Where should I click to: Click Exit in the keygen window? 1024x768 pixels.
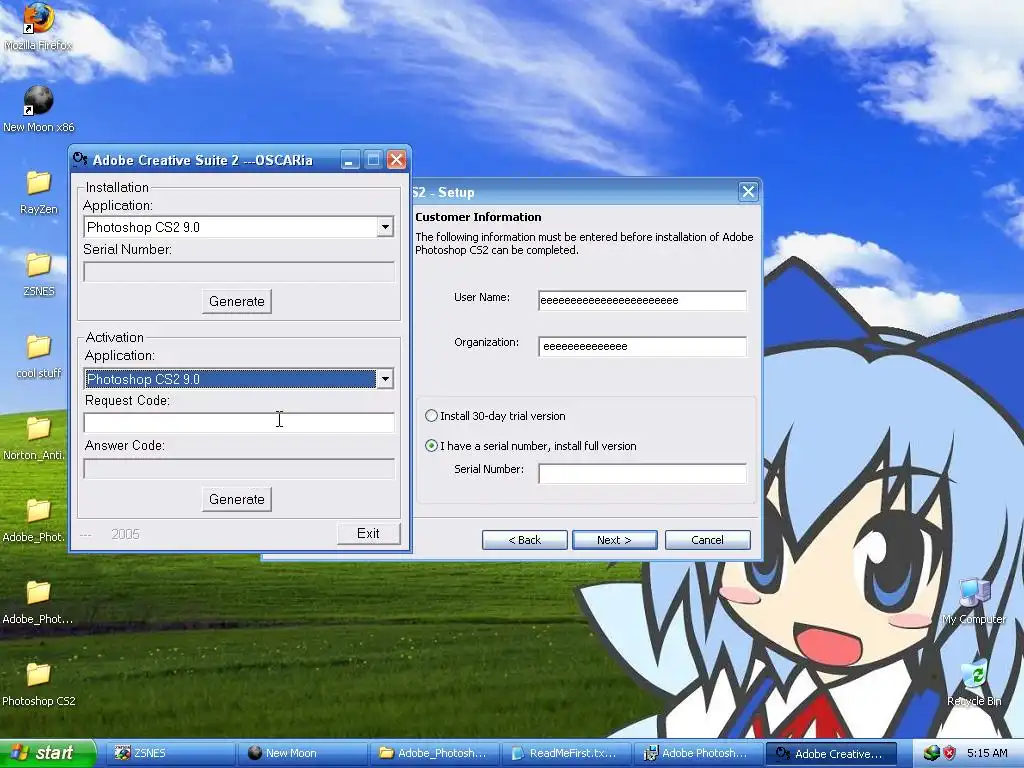coord(368,534)
